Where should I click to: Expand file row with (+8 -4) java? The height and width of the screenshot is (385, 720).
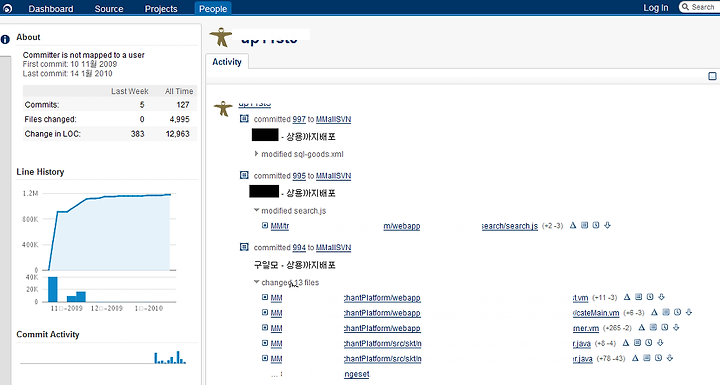[x=265, y=343]
